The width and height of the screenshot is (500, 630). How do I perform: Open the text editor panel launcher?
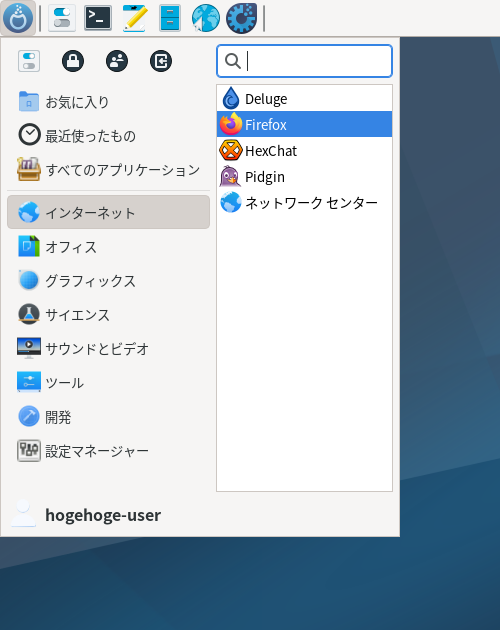coord(134,18)
